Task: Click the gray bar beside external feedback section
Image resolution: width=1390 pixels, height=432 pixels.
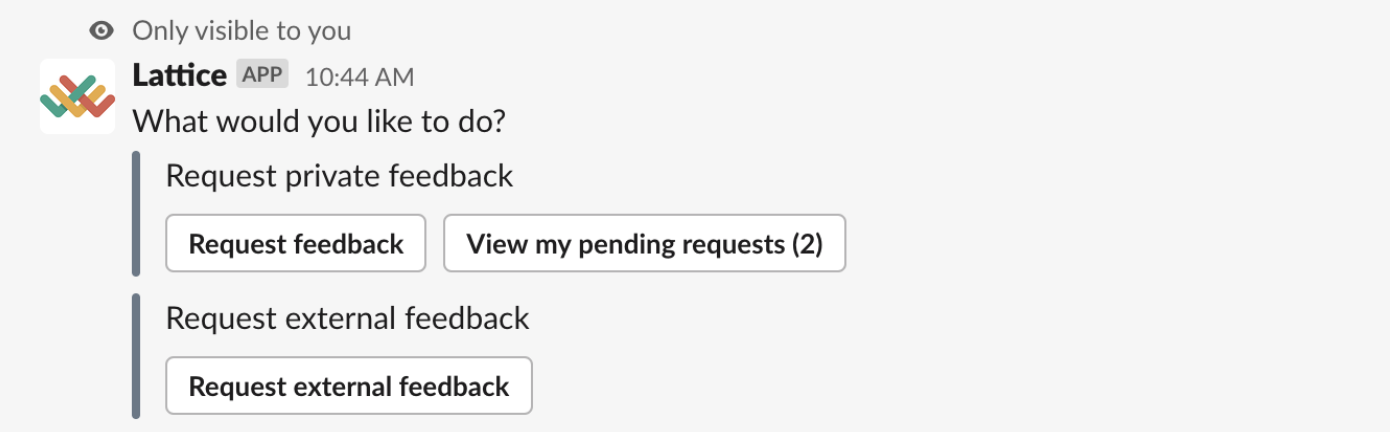Action: [x=136, y=355]
